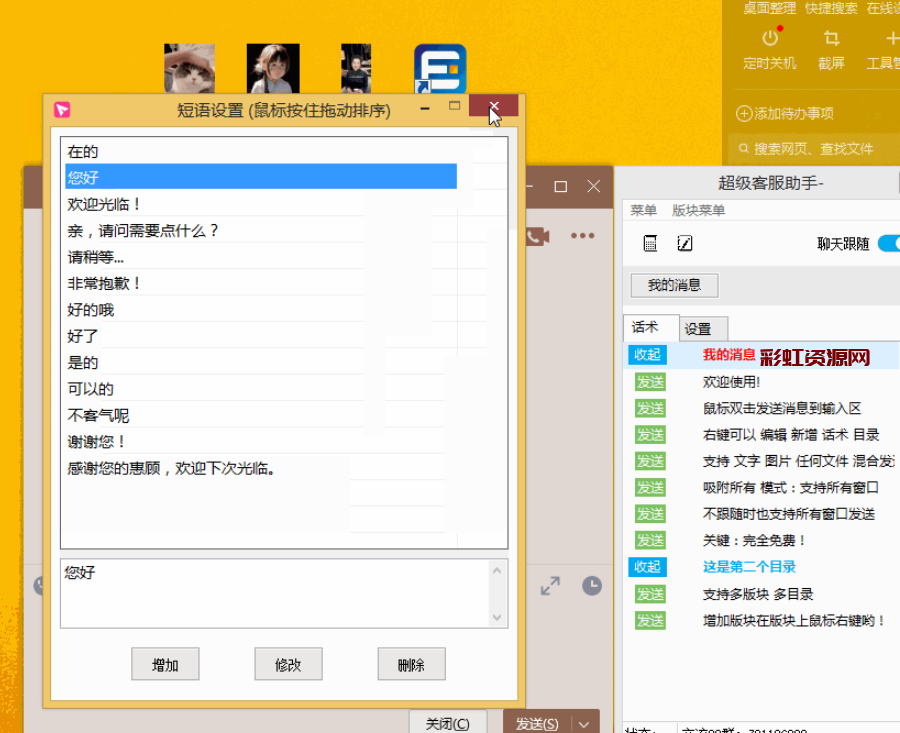Collapse the 我的消息 directory with 收起
The width and height of the screenshot is (900, 733).
click(647, 355)
